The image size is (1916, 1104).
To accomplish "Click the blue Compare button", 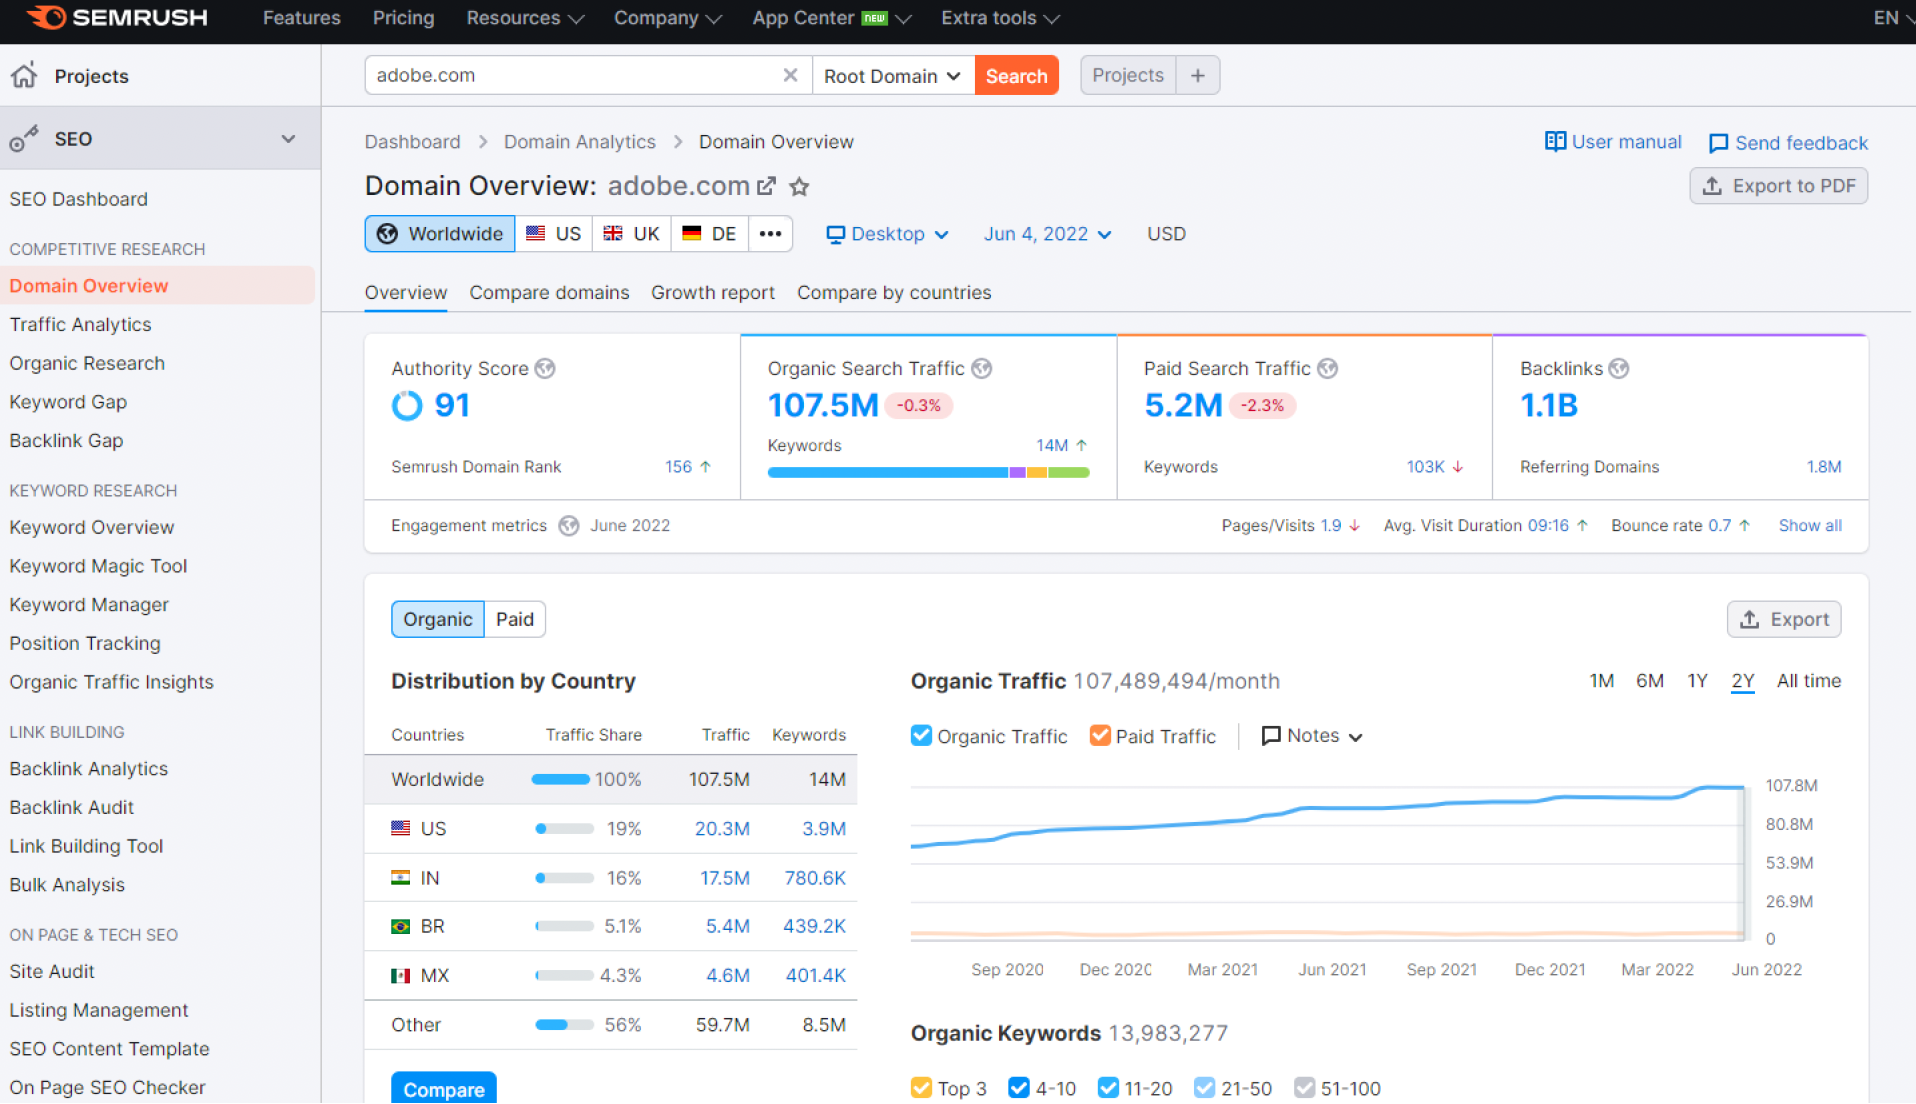I will [x=444, y=1088].
